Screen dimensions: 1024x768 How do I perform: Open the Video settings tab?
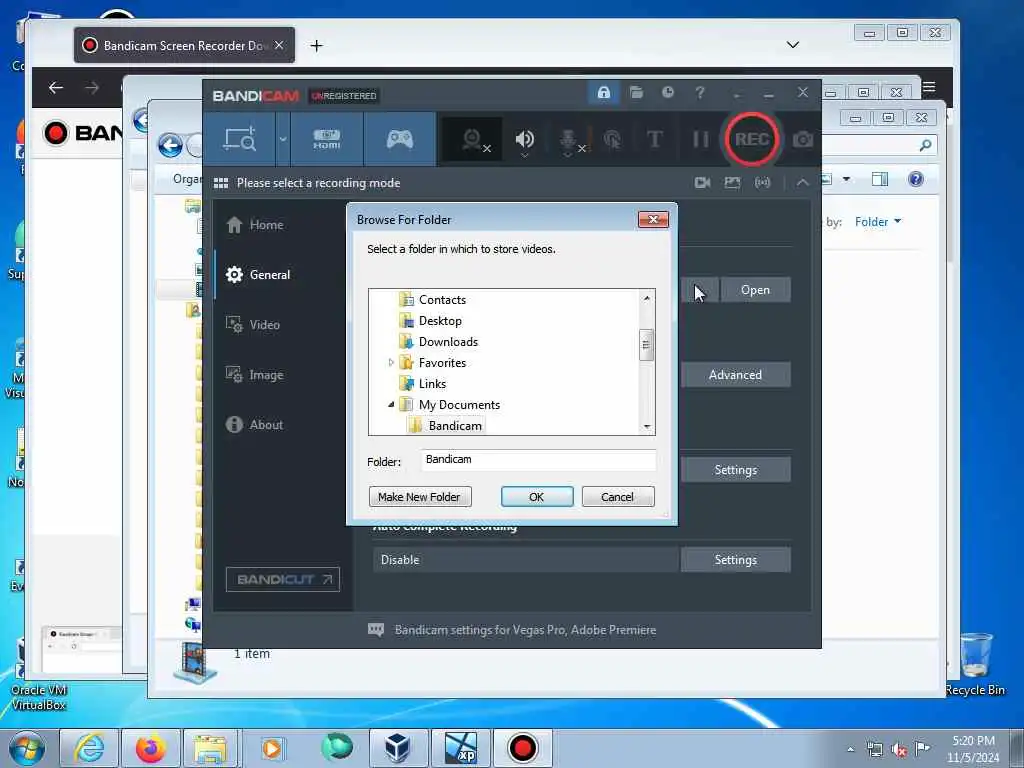[253, 325]
